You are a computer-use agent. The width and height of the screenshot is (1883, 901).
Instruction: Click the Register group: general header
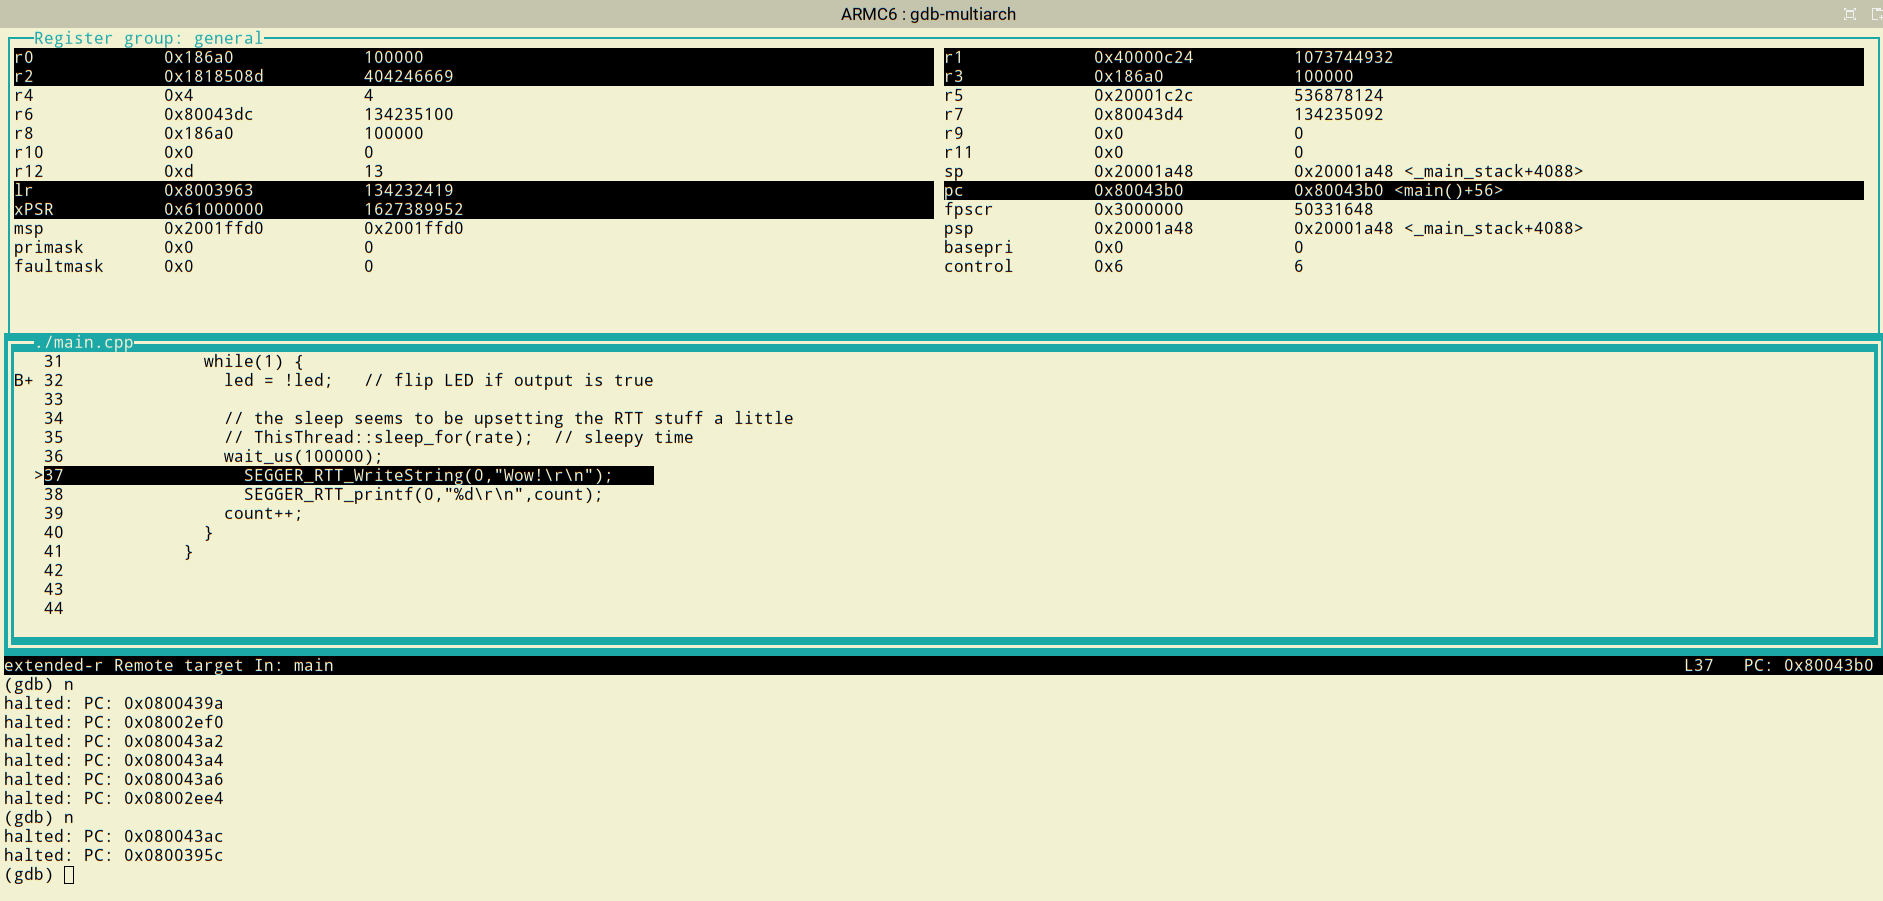point(147,38)
